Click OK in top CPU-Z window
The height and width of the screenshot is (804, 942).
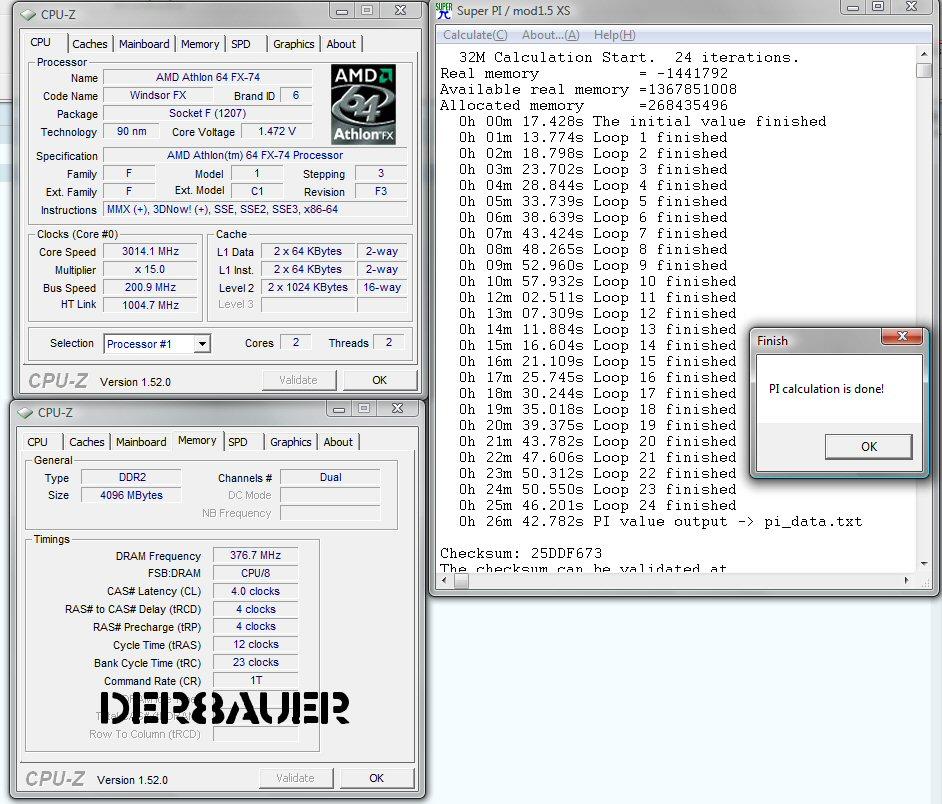pyautogui.click(x=380, y=380)
